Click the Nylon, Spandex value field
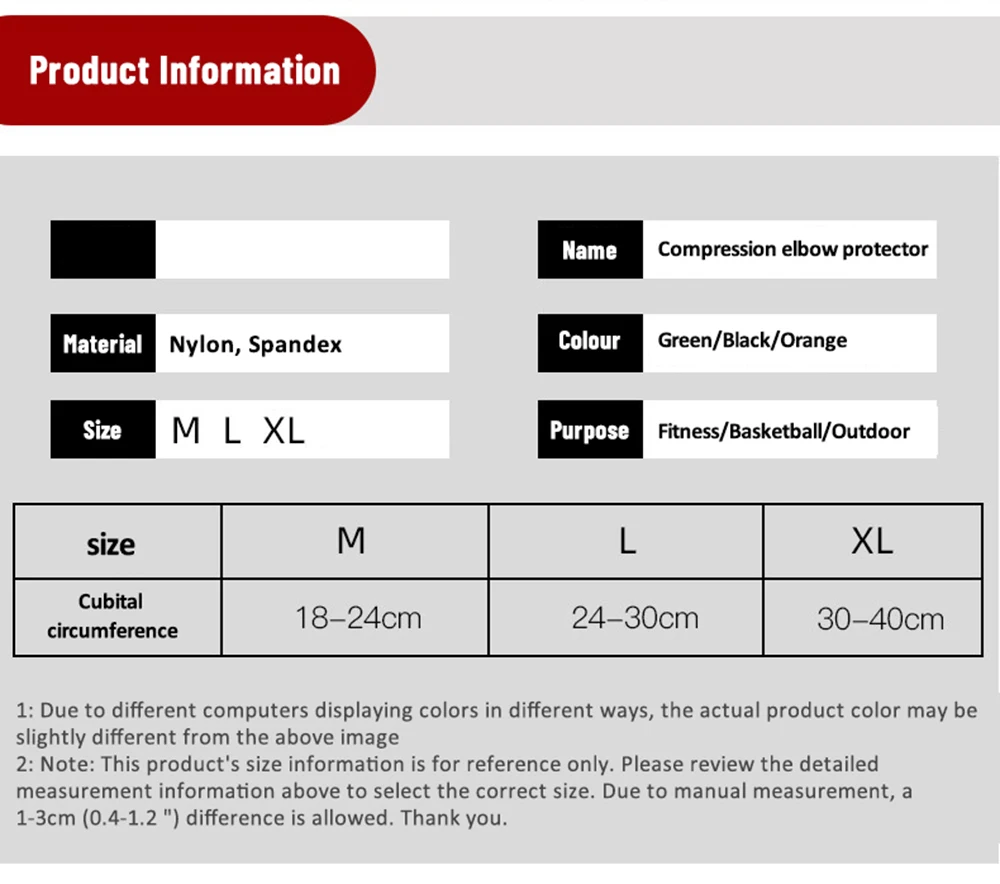1000x884 pixels. pyautogui.click(x=256, y=345)
